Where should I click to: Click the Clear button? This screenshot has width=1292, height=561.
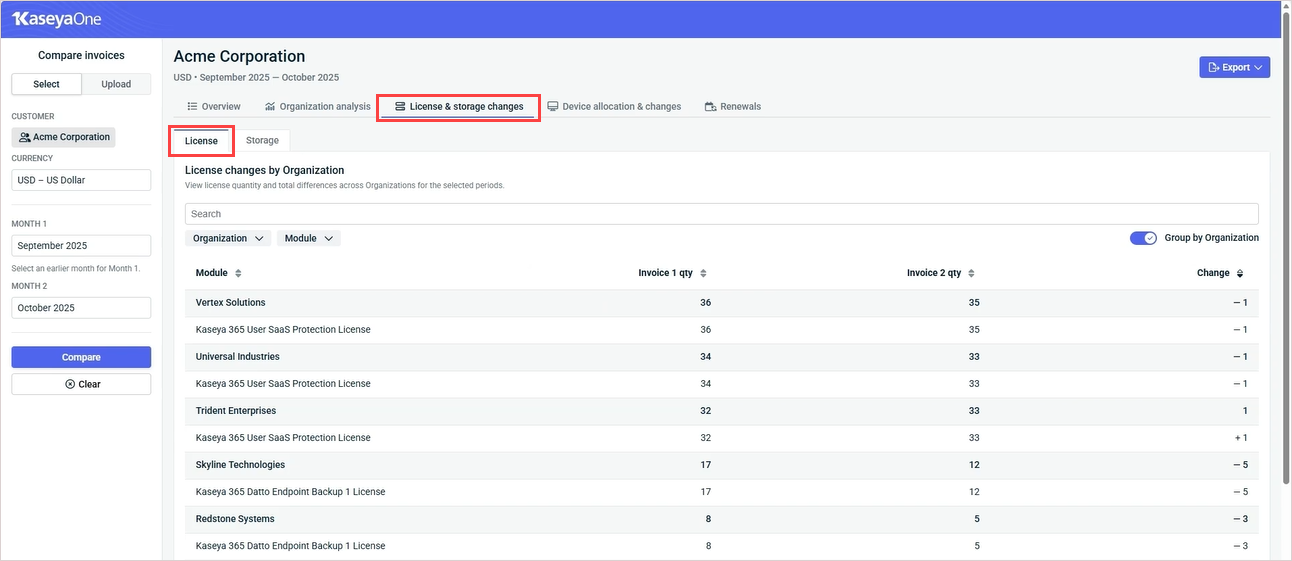(x=81, y=384)
